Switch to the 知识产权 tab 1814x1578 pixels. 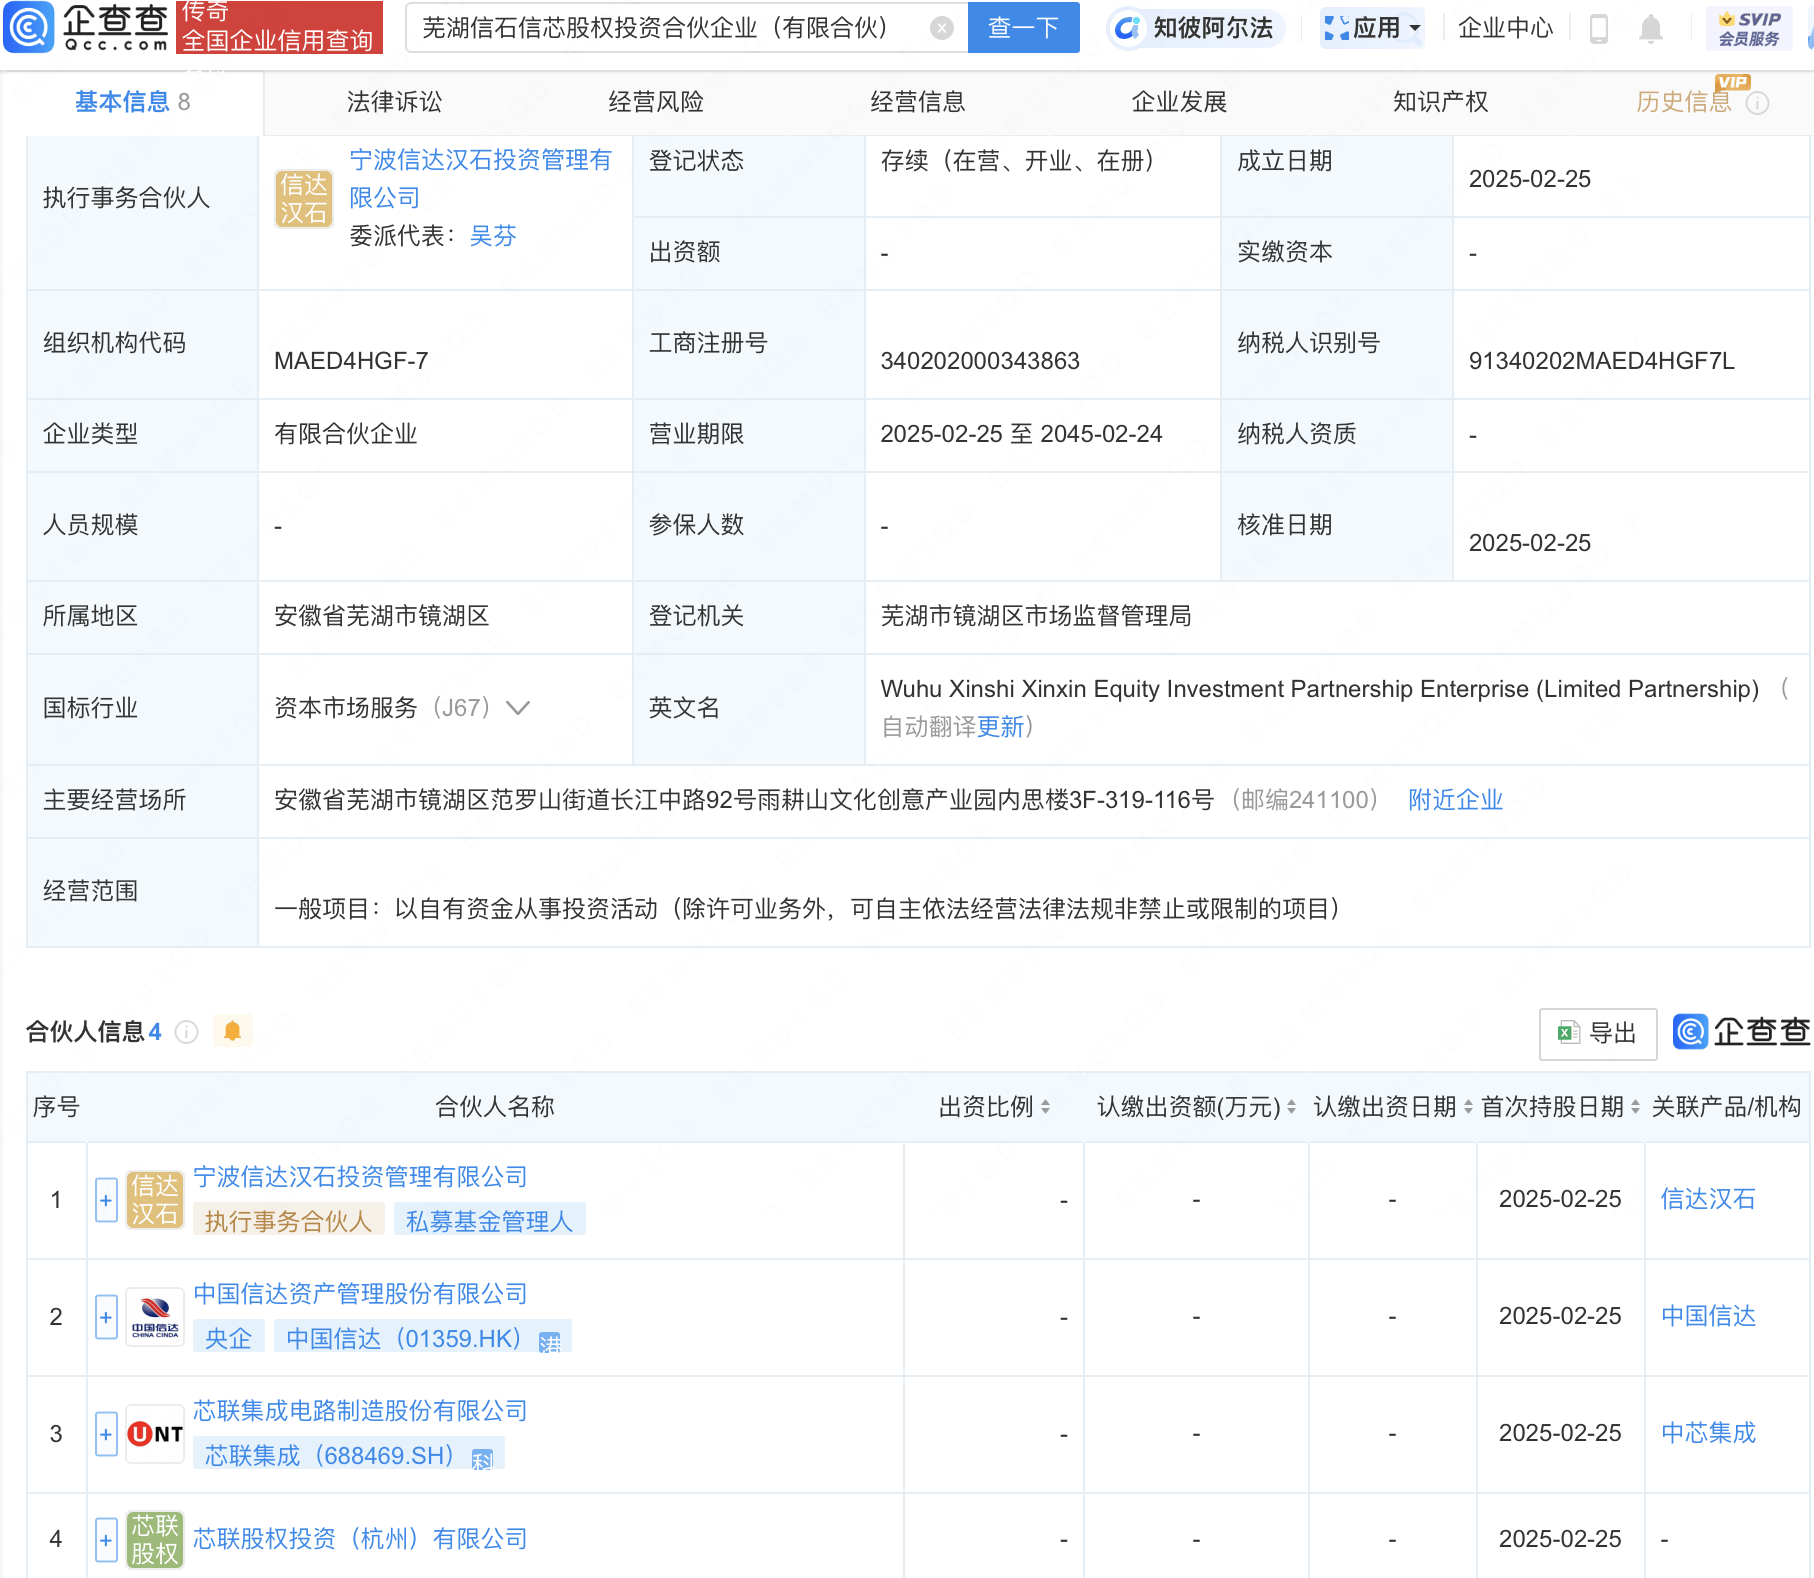(1441, 102)
